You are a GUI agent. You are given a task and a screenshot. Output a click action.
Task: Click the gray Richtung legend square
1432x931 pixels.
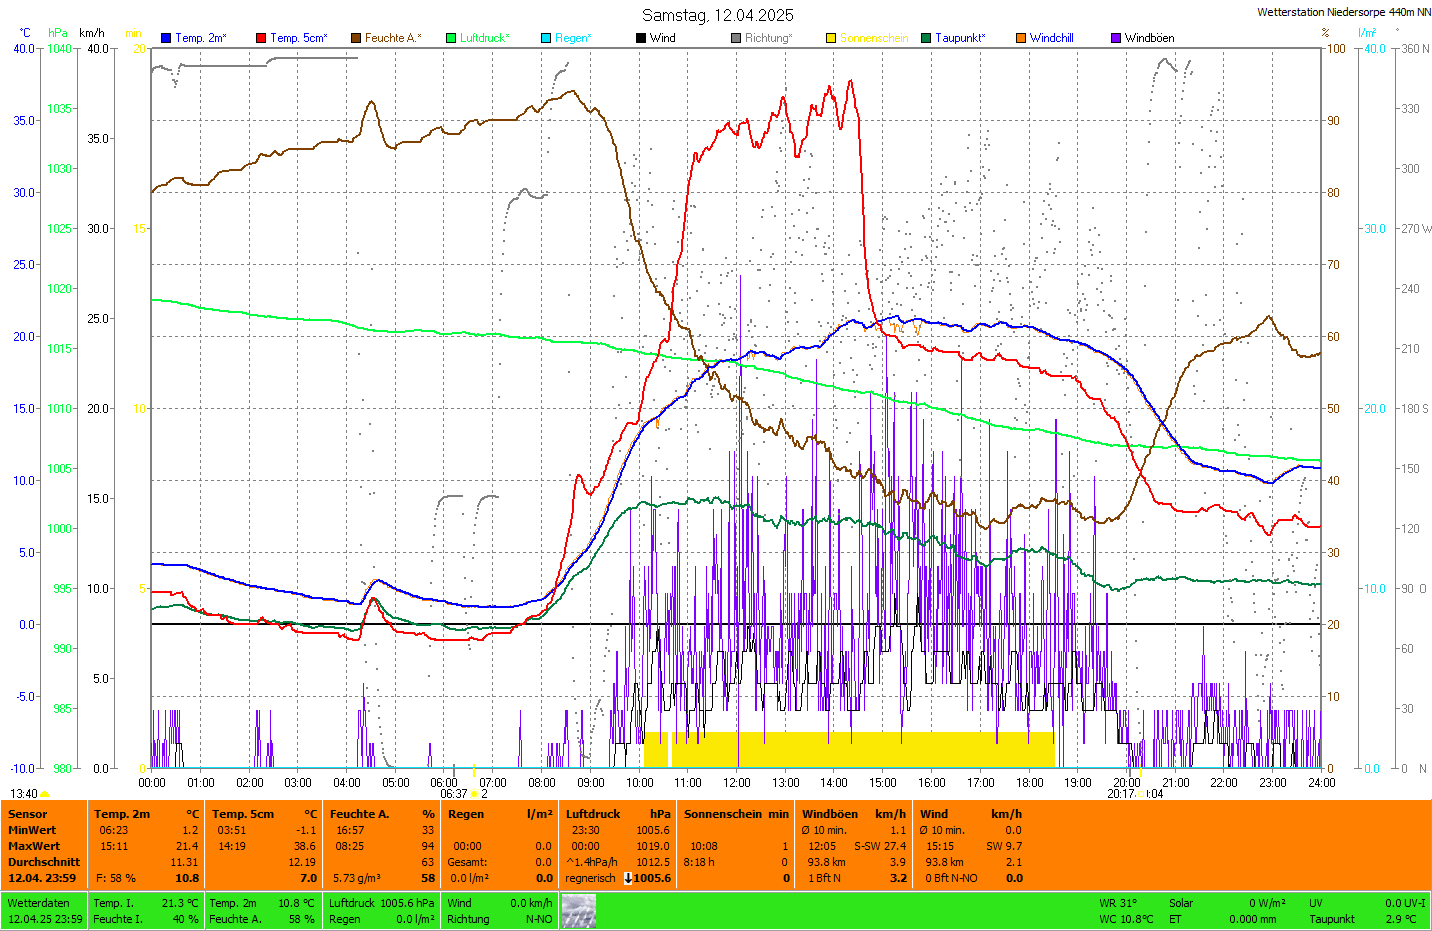736,38
